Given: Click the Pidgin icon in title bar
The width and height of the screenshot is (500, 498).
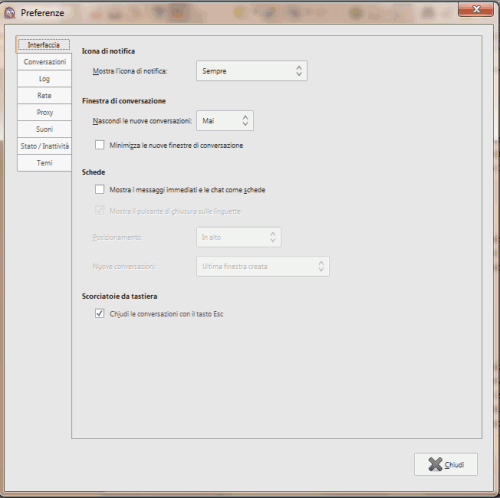Looking at the screenshot, I should coord(10,13).
